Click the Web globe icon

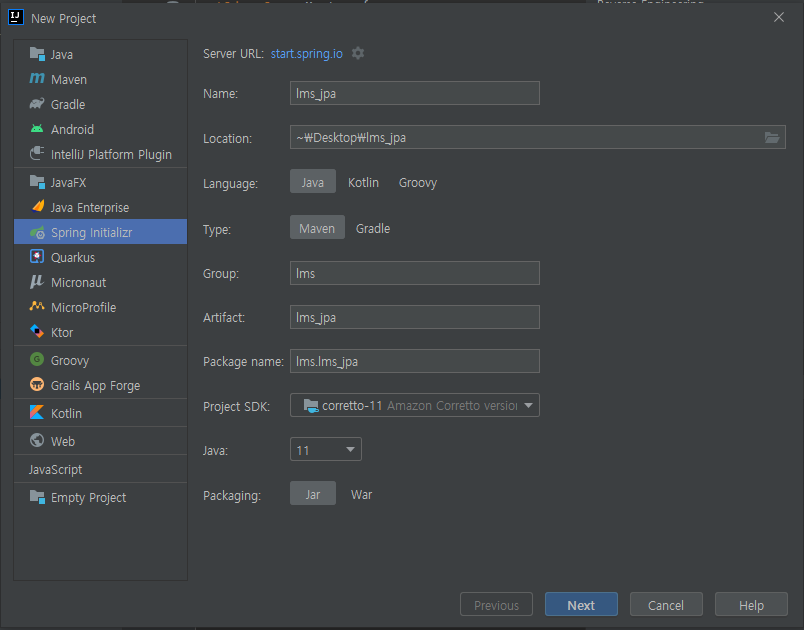pos(37,440)
